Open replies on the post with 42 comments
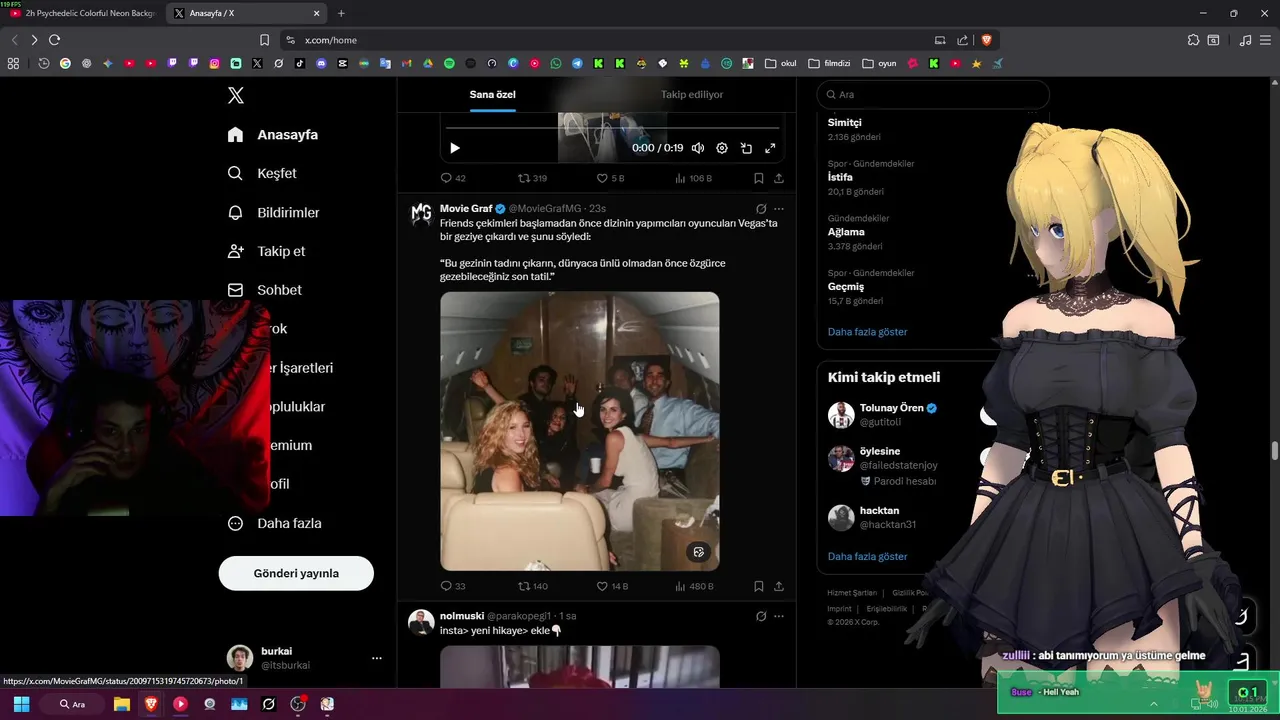Viewport: 1280px width, 720px height. pyautogui.click(x=453, y=178)
